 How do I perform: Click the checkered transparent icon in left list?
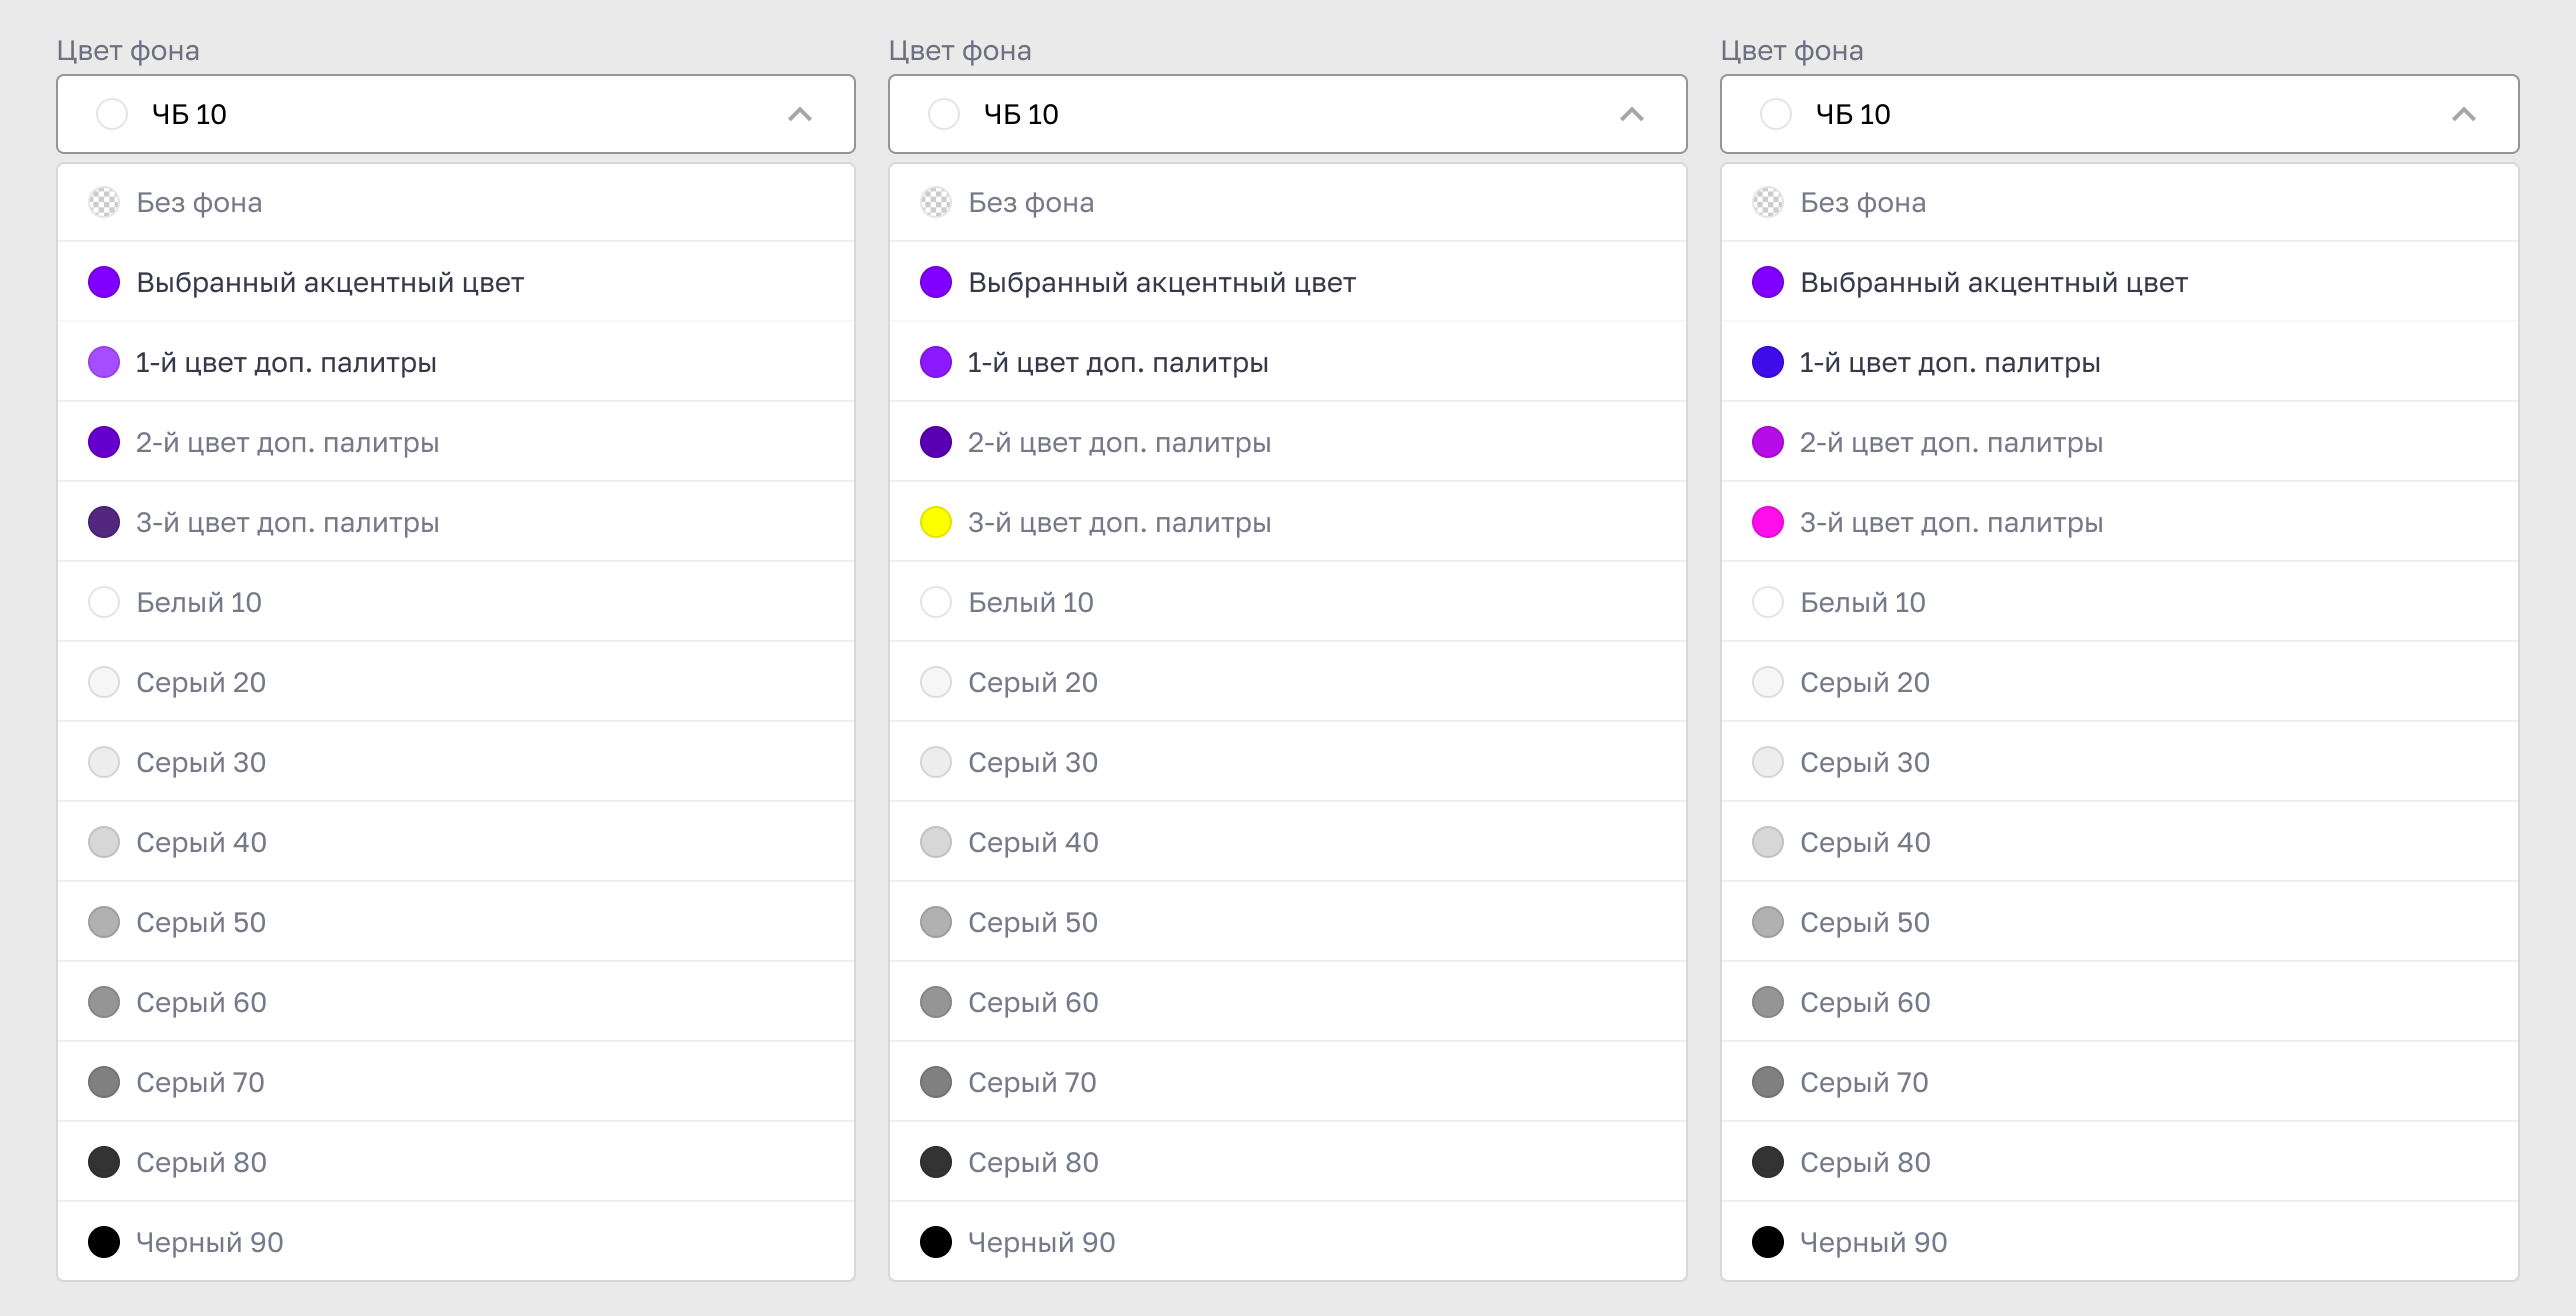104,202
